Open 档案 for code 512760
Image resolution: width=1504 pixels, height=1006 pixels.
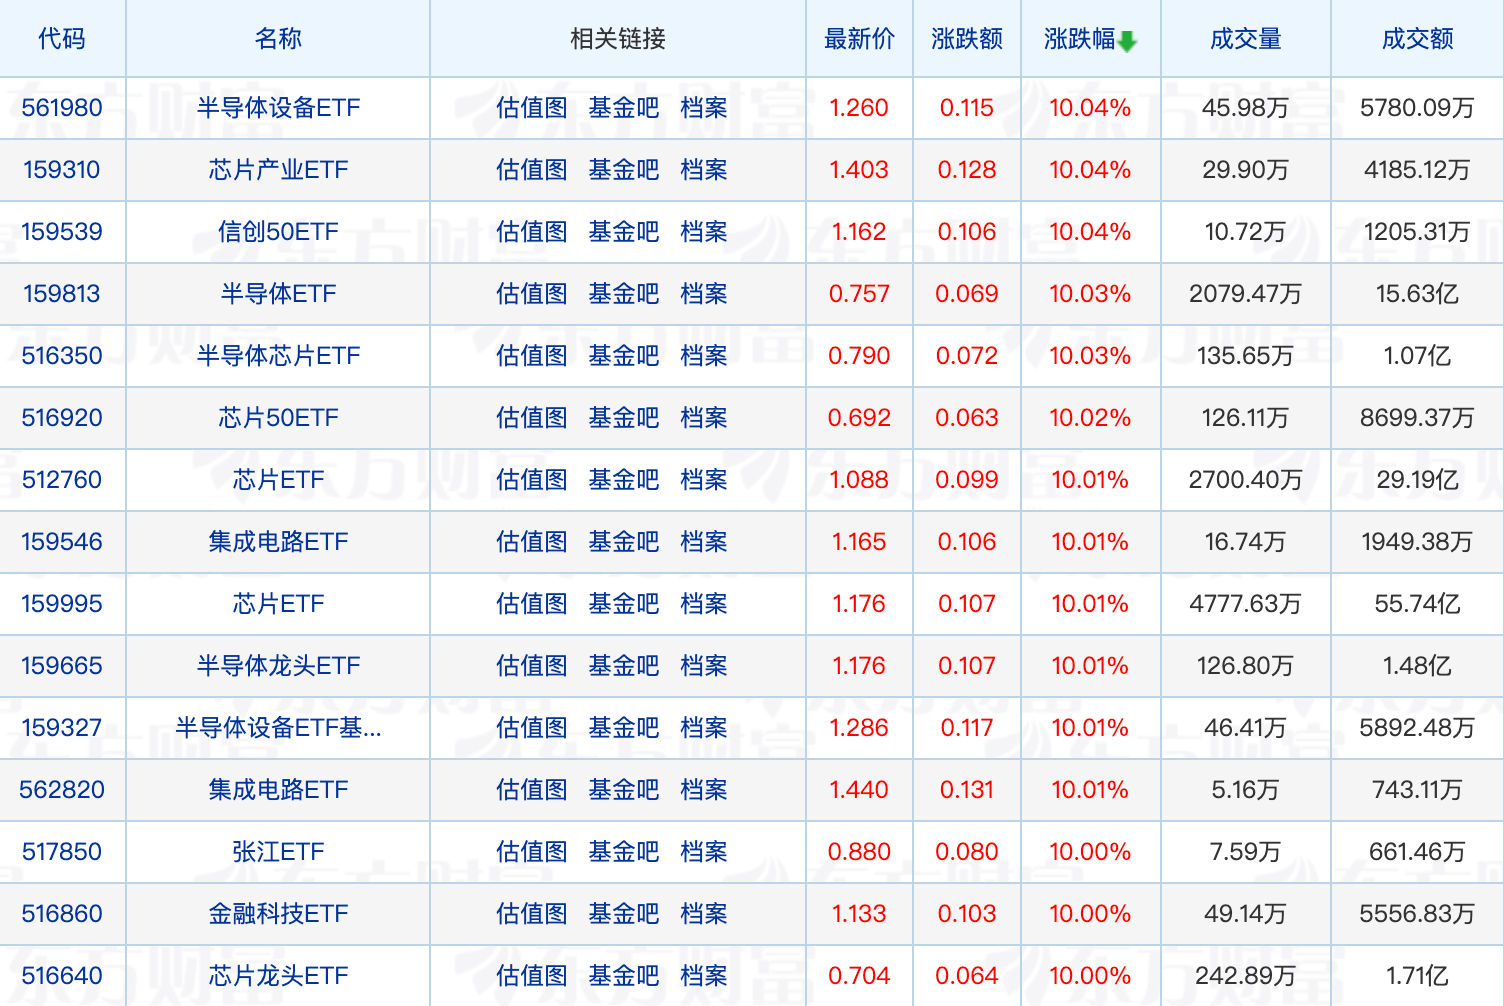tap(704, 480)
